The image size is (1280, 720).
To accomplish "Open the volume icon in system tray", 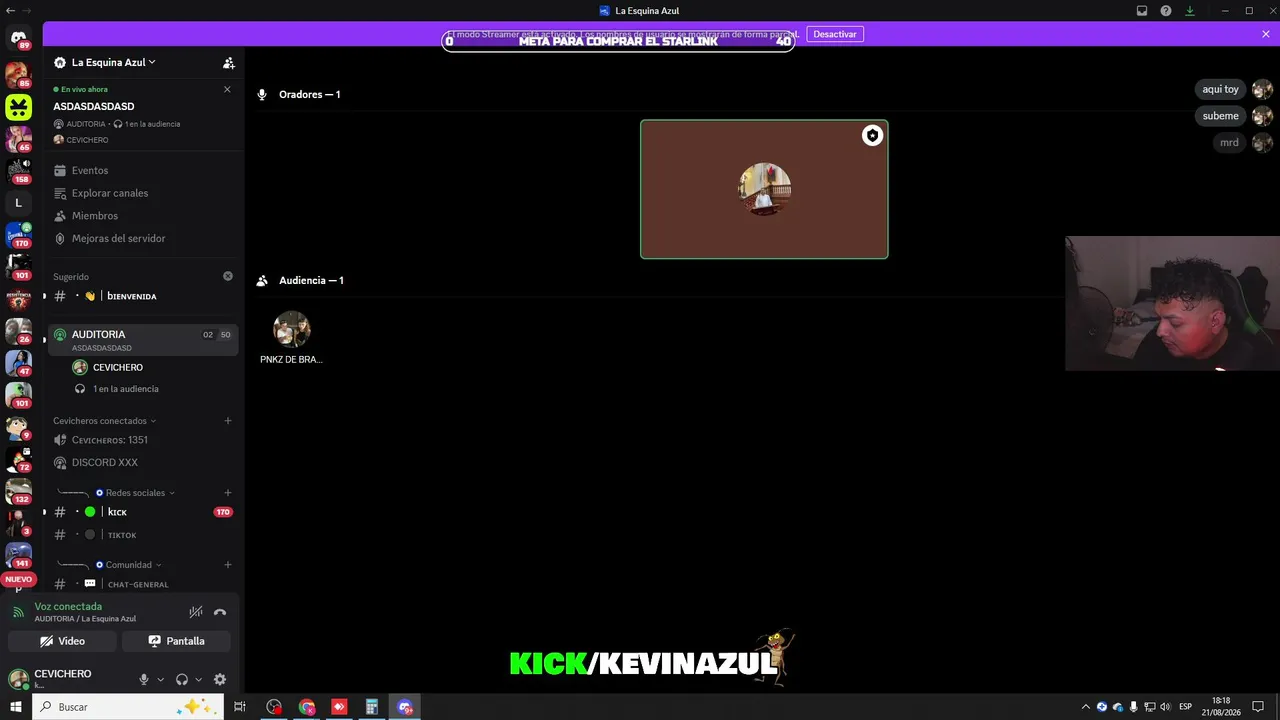I will click(x=1165, y=707).
